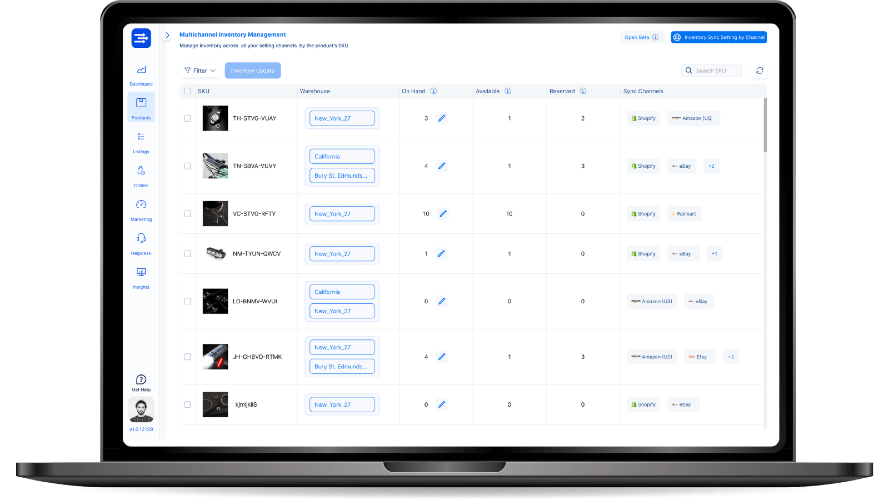The image size is (889, 500).
Task: Tick checkbox for row LO-BNMV-WVUI
Action: coord(188,302)
